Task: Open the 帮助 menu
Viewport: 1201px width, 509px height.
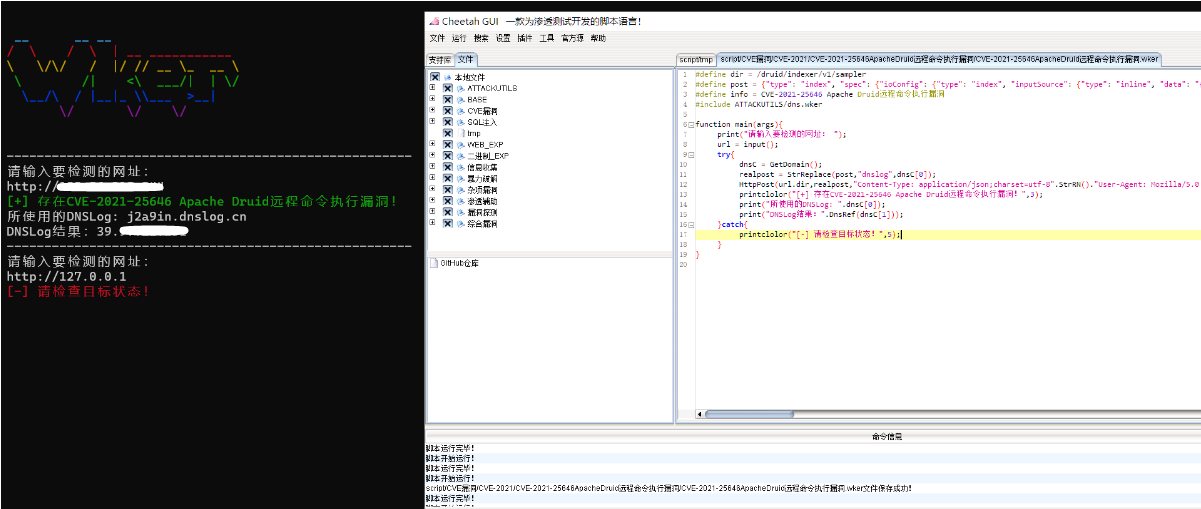Action: pos(598,38)
